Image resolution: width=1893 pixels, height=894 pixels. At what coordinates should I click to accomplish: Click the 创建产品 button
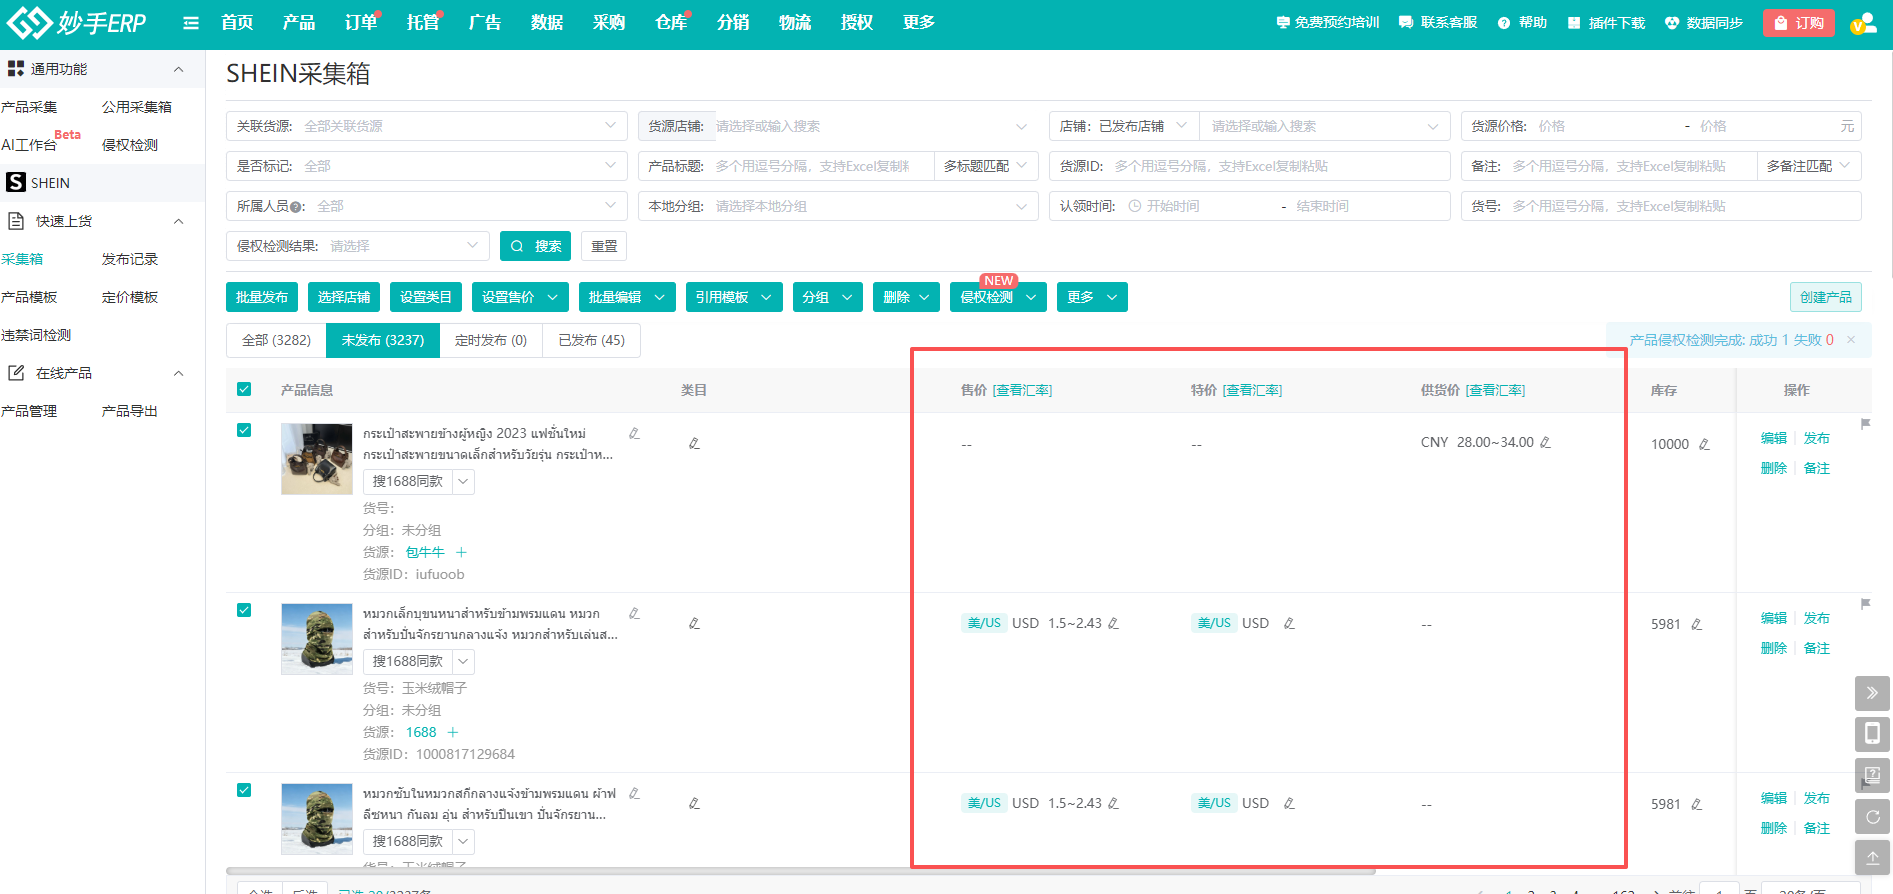click(x=1825, y=297)
